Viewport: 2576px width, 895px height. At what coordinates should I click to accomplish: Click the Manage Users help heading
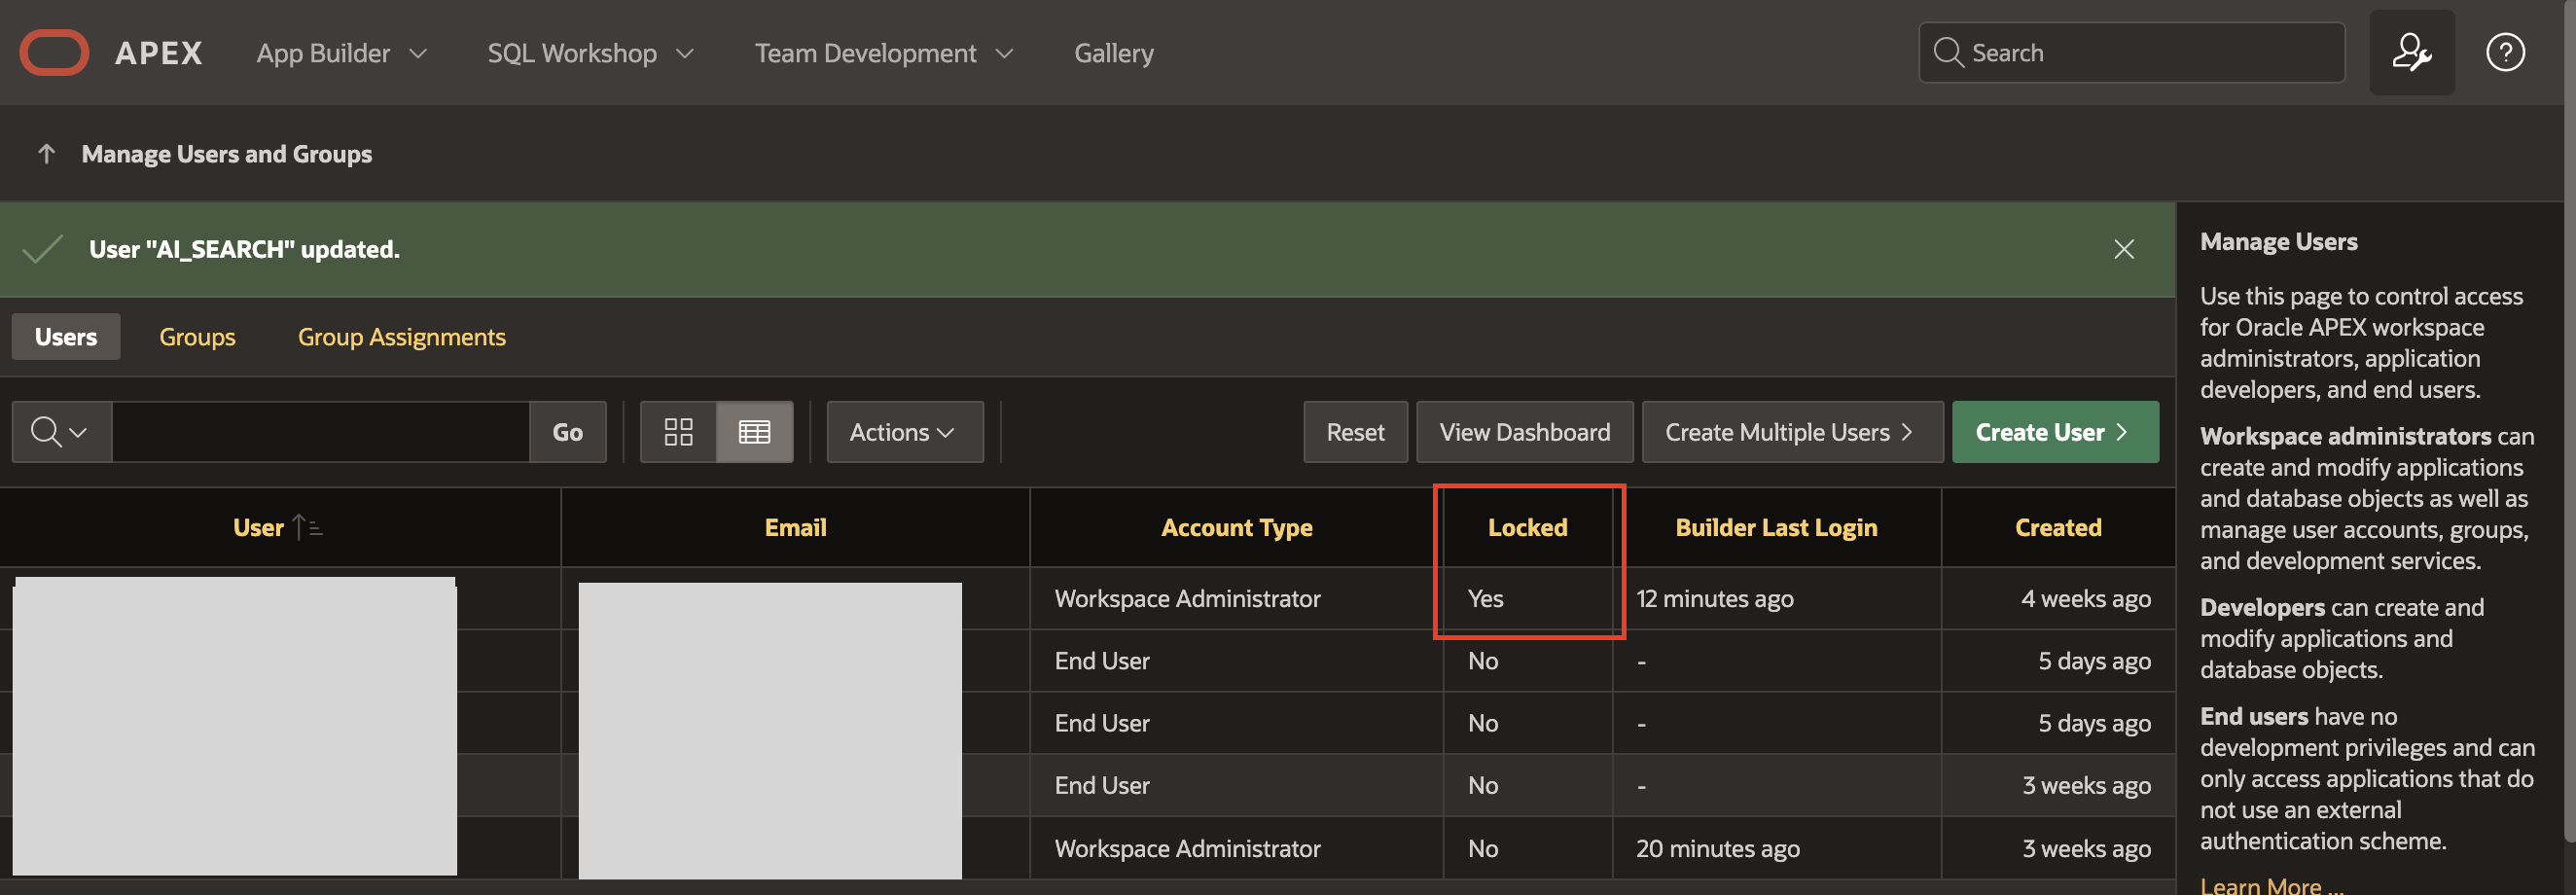pyautogui.click(x=2278, y=242)
